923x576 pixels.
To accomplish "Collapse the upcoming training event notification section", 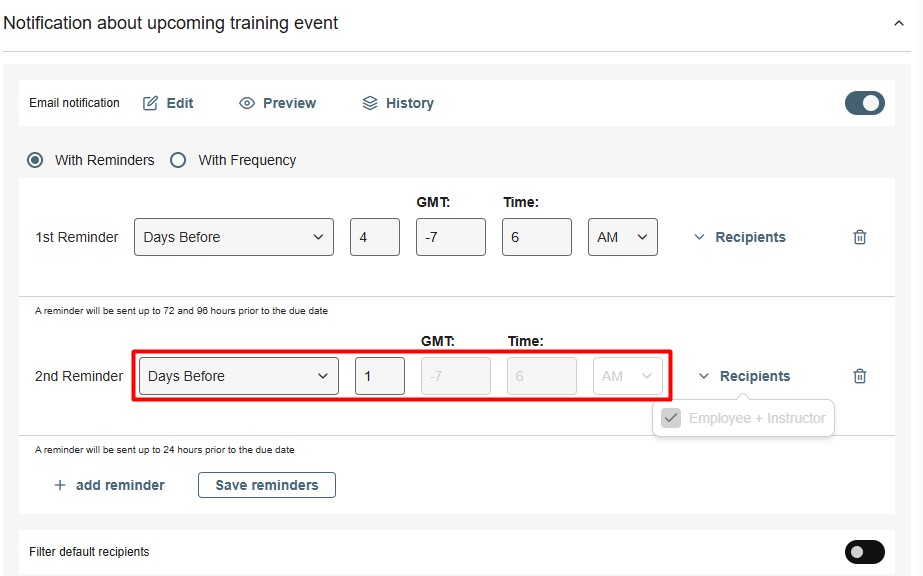I will 898,23.
